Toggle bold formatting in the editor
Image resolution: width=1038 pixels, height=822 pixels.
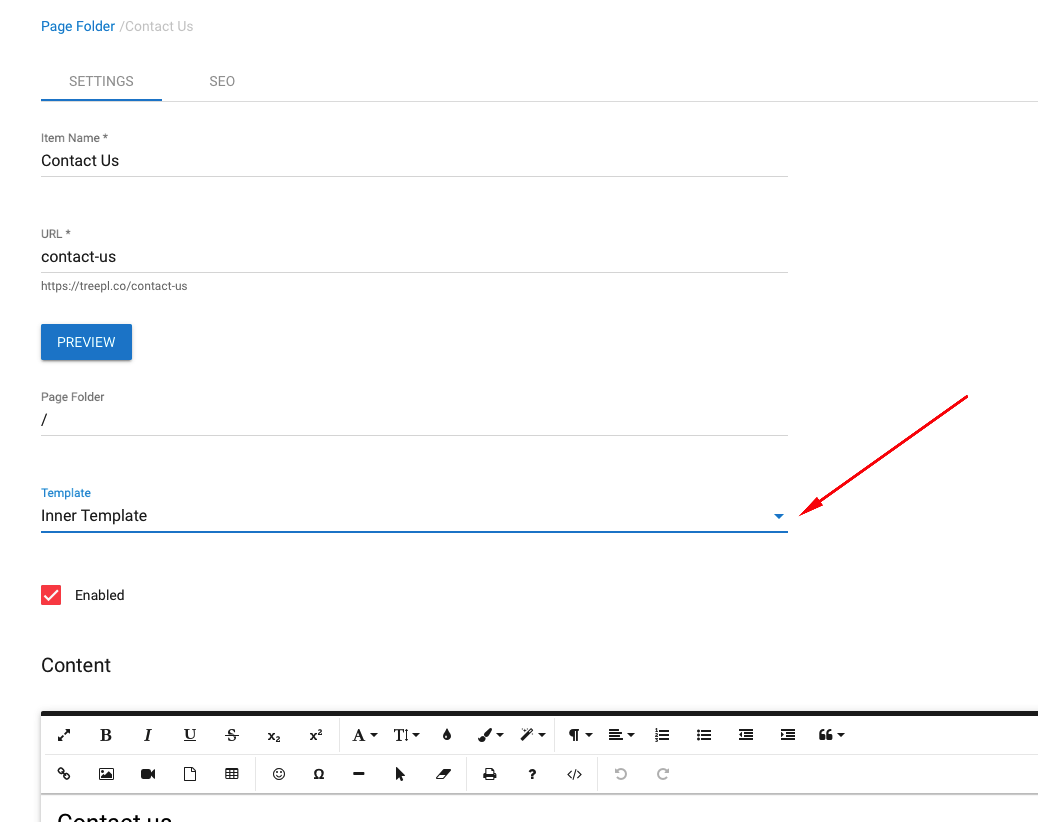tap(105, 735)
